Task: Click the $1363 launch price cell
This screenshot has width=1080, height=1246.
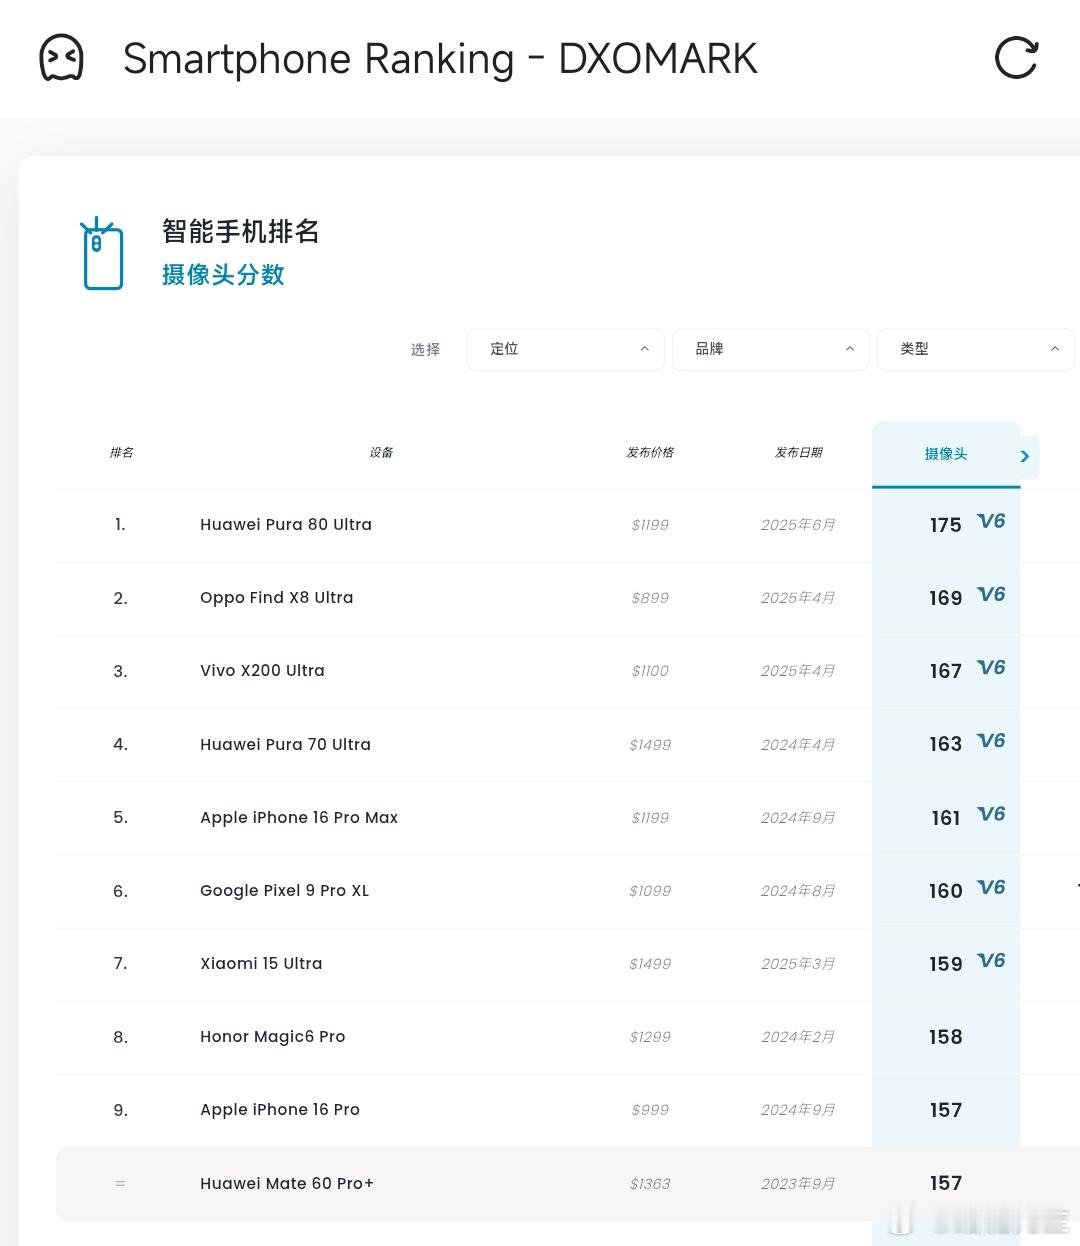Action: [x=650, y=1184]
